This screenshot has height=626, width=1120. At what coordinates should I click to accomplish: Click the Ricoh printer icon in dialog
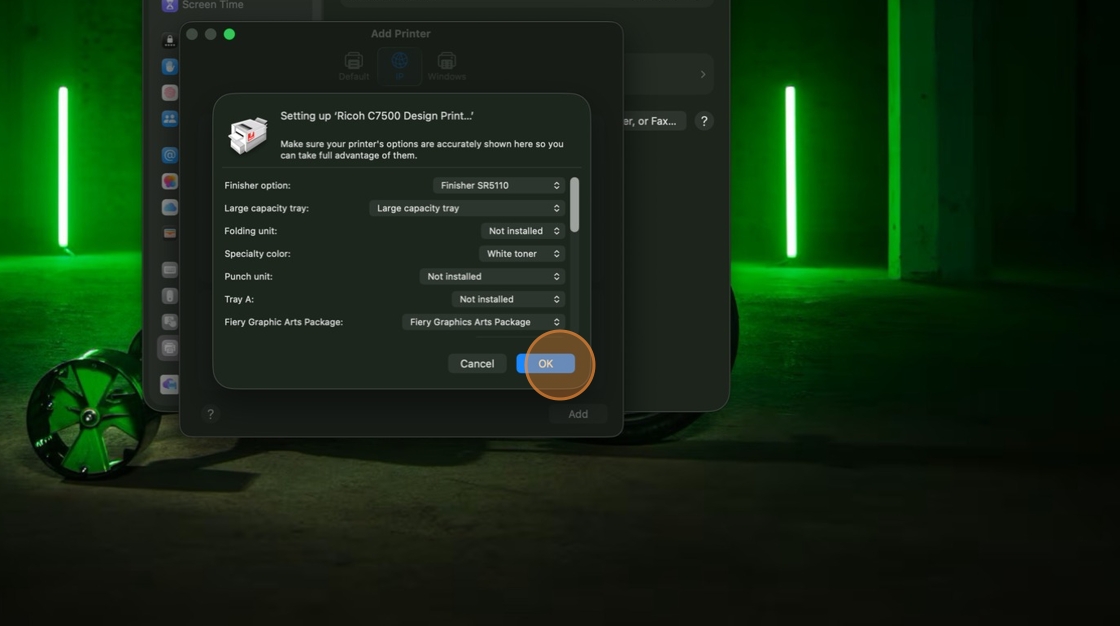tap(248, 135)
